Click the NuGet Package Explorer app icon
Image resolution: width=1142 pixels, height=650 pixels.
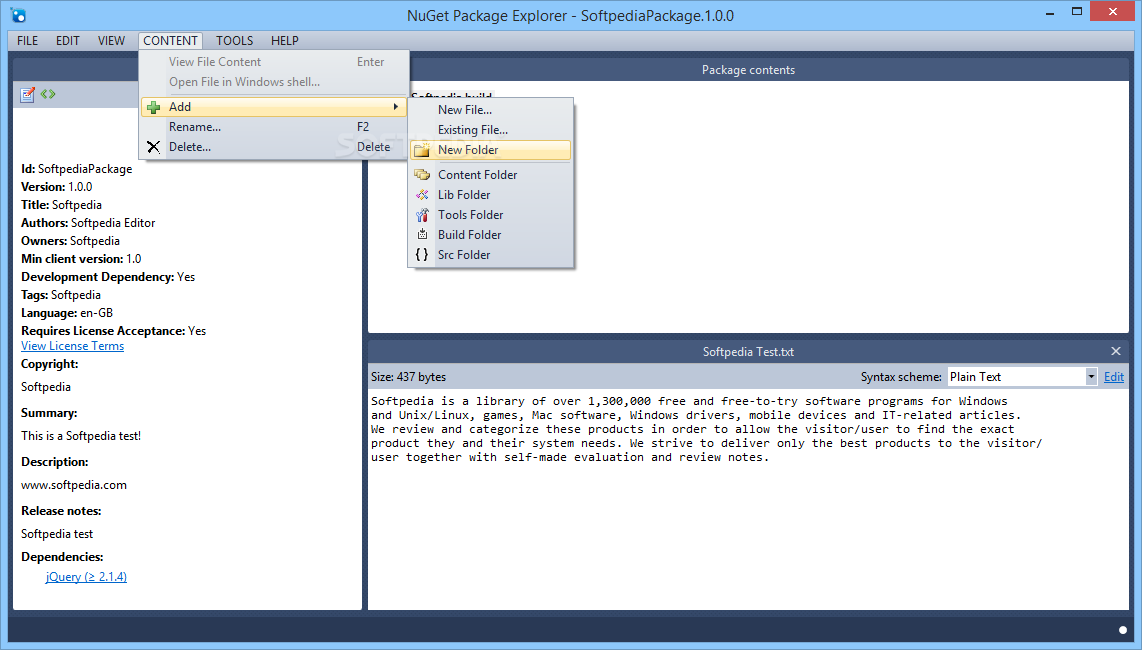pyautogui.click(x=18, y=15)
